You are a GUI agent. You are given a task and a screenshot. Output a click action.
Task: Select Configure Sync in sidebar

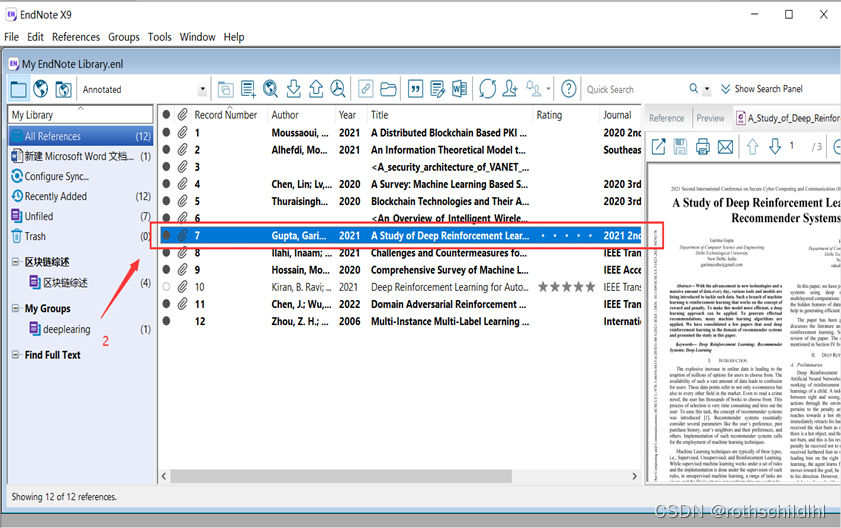(56, 176)
